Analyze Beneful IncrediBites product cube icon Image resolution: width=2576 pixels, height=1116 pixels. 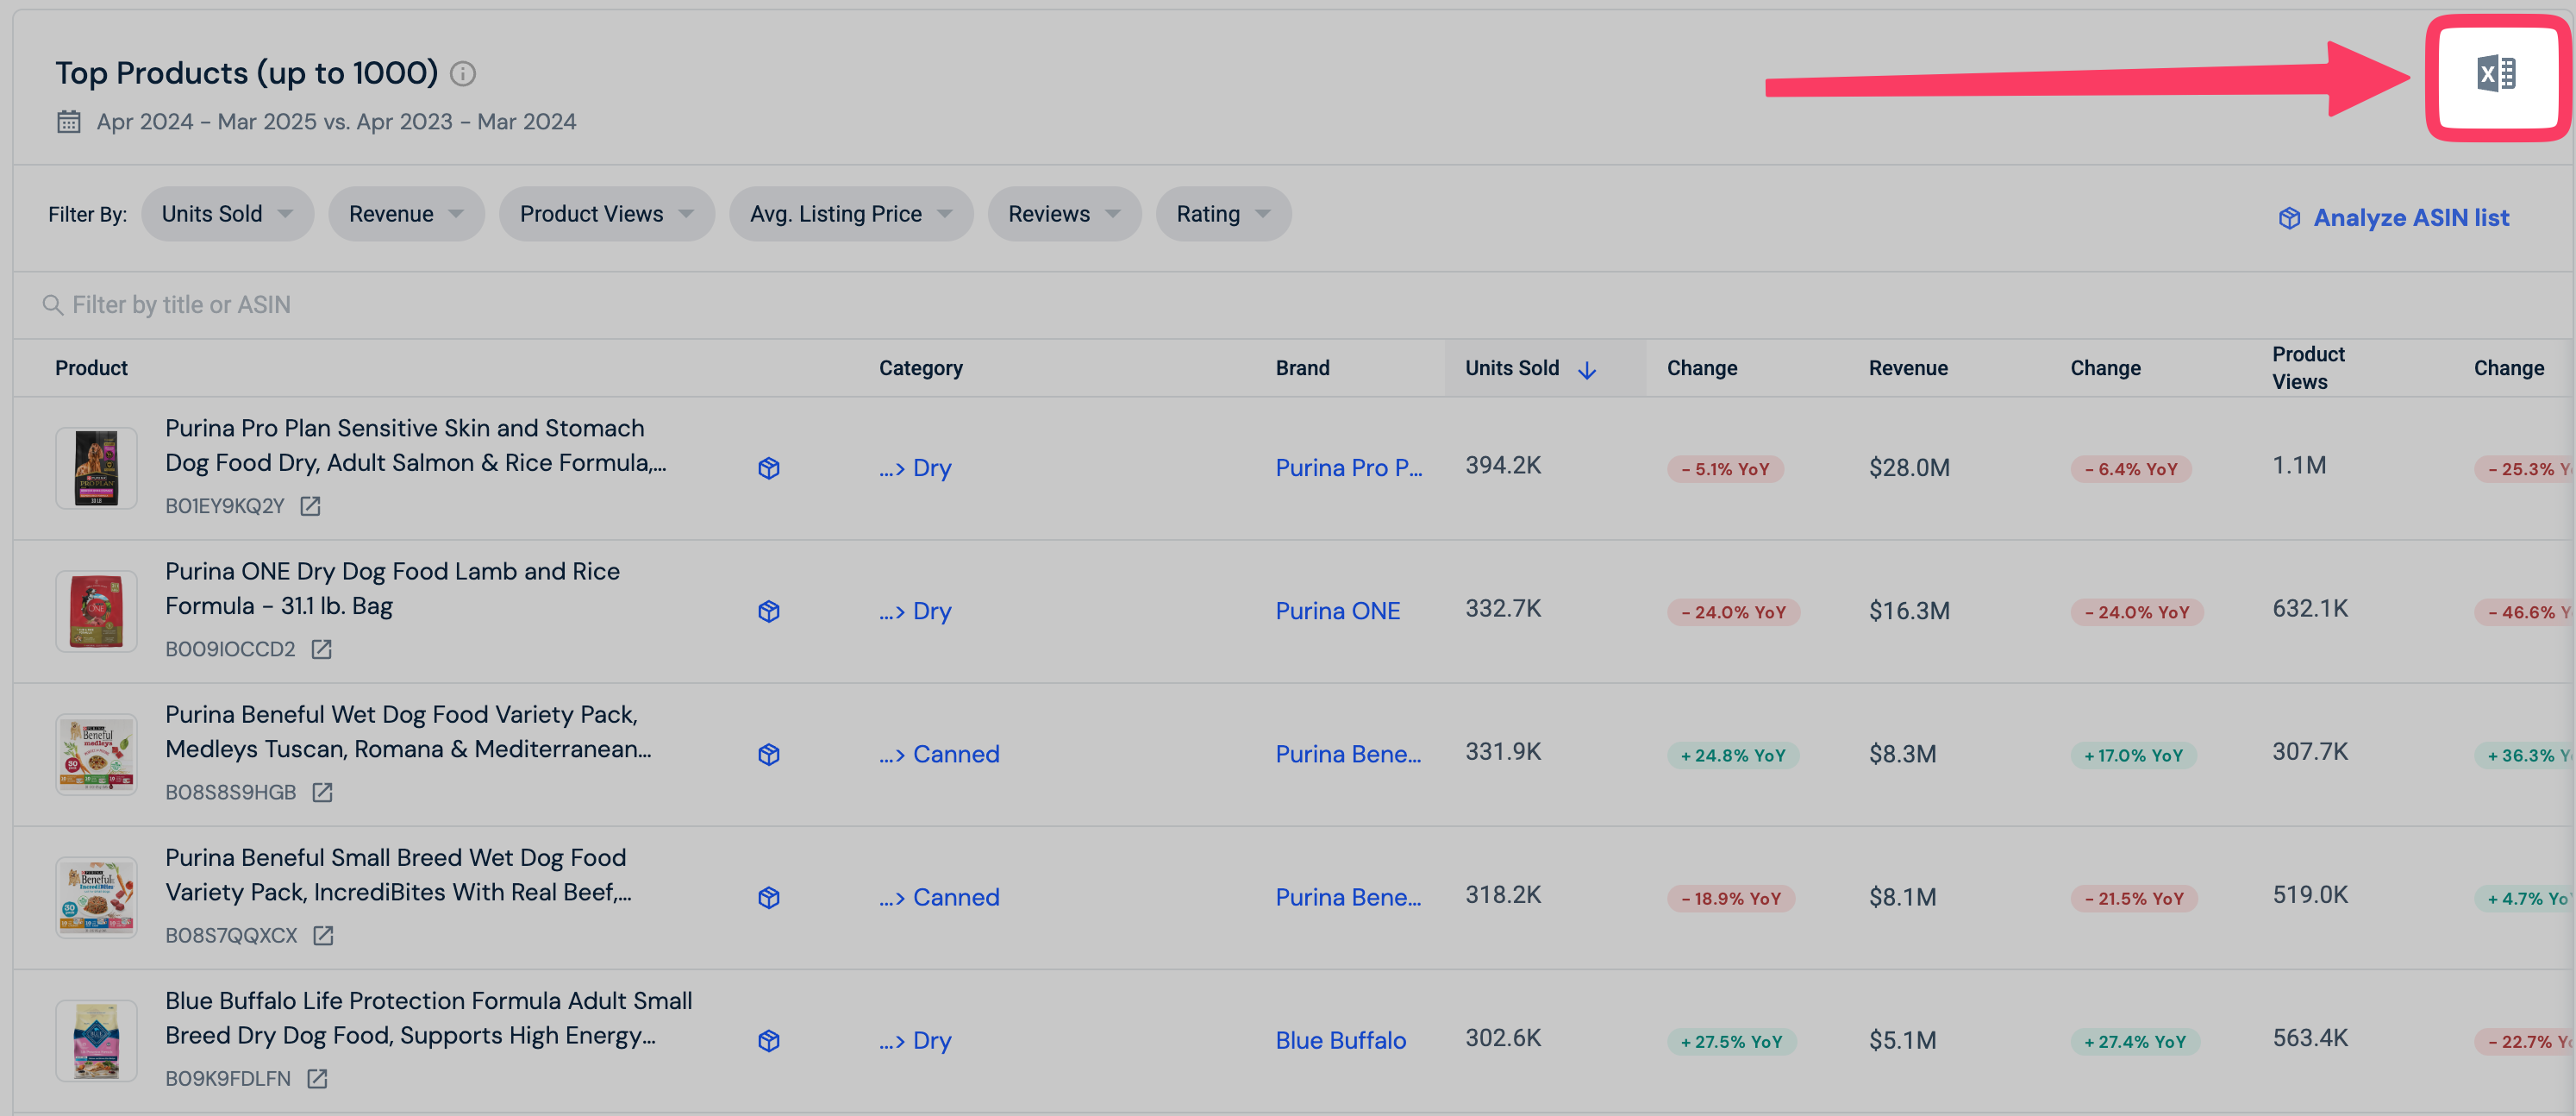click(x=769, y=897)
